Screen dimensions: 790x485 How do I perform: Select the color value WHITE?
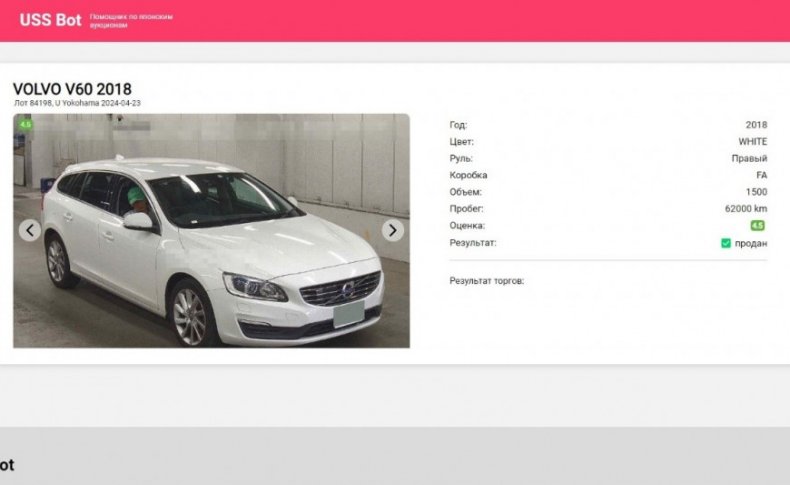[753, 142]
